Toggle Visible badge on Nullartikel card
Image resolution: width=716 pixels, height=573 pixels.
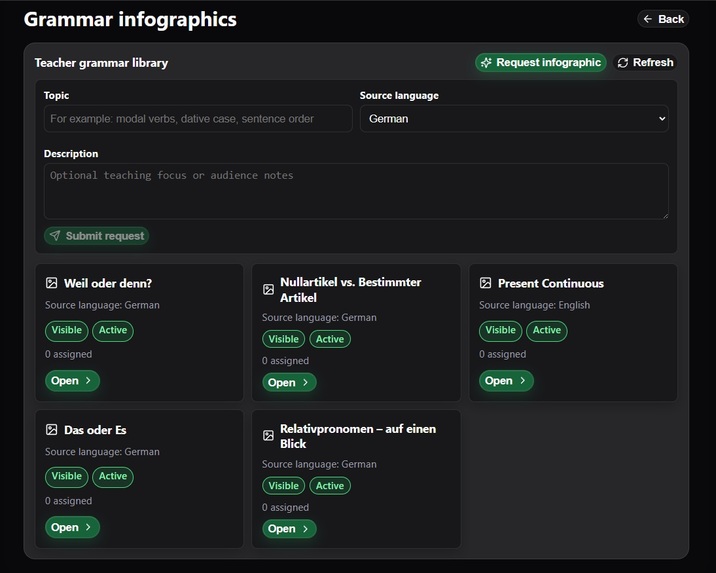(x=284, y=339)
